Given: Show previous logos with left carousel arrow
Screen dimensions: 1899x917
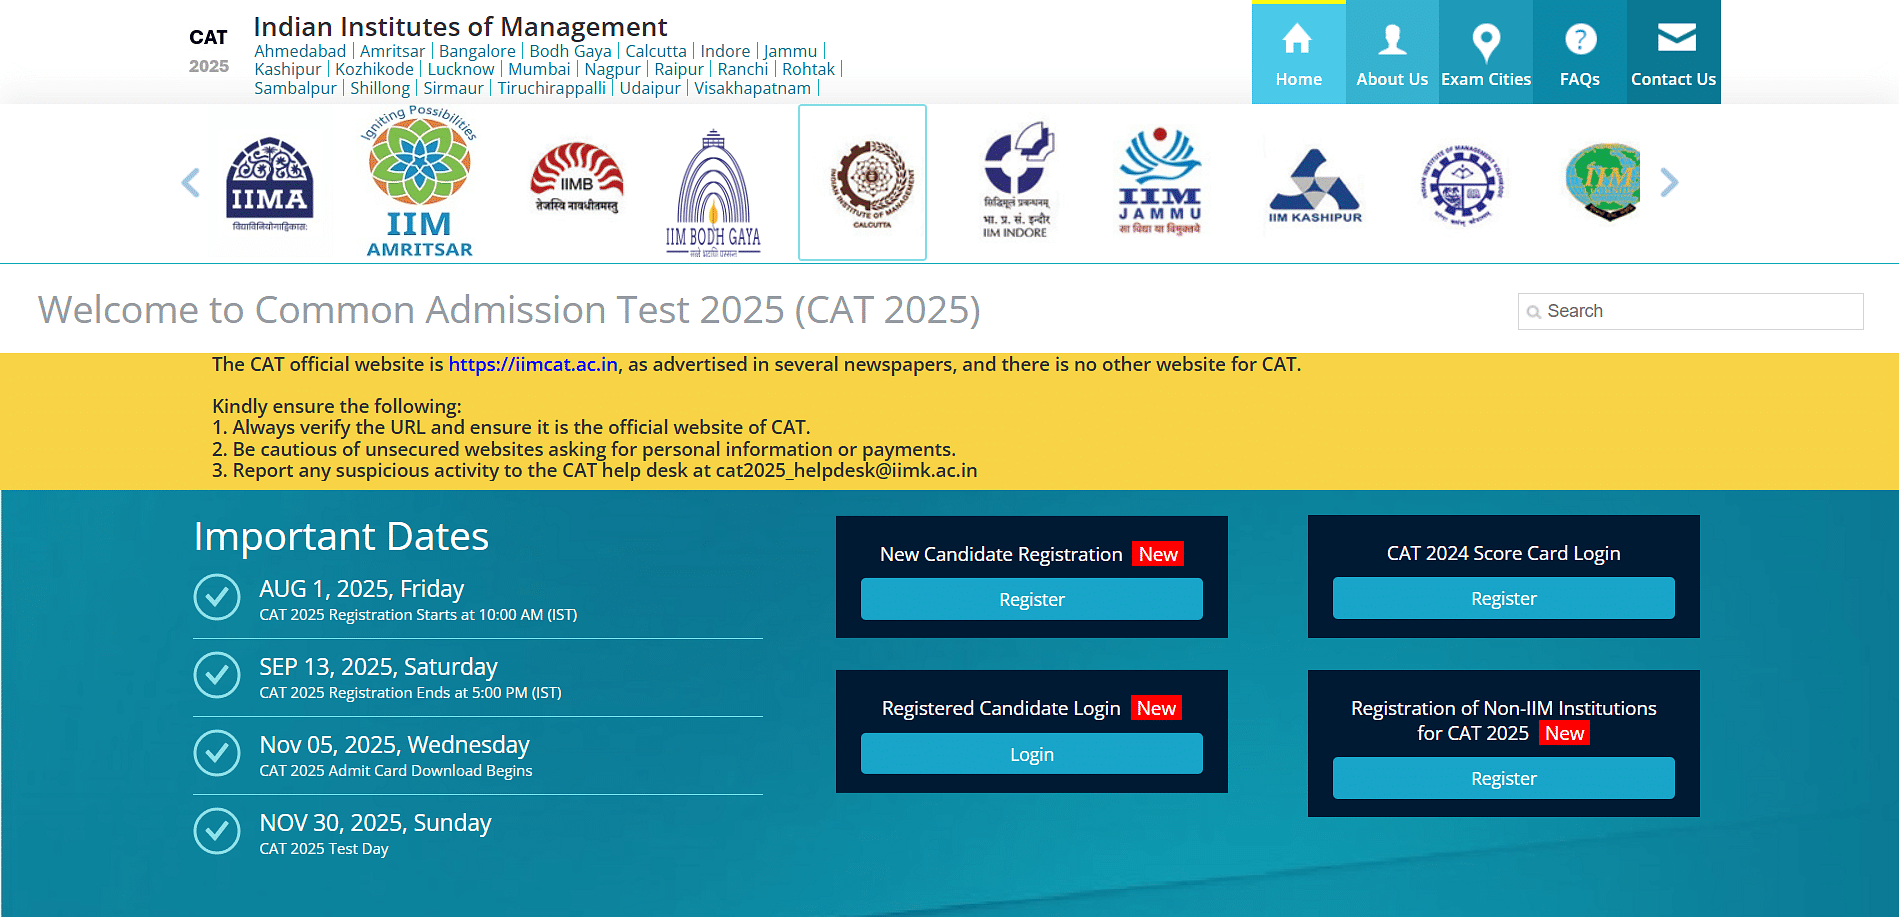Looking at the screenshot, I should tap(190, 182).
